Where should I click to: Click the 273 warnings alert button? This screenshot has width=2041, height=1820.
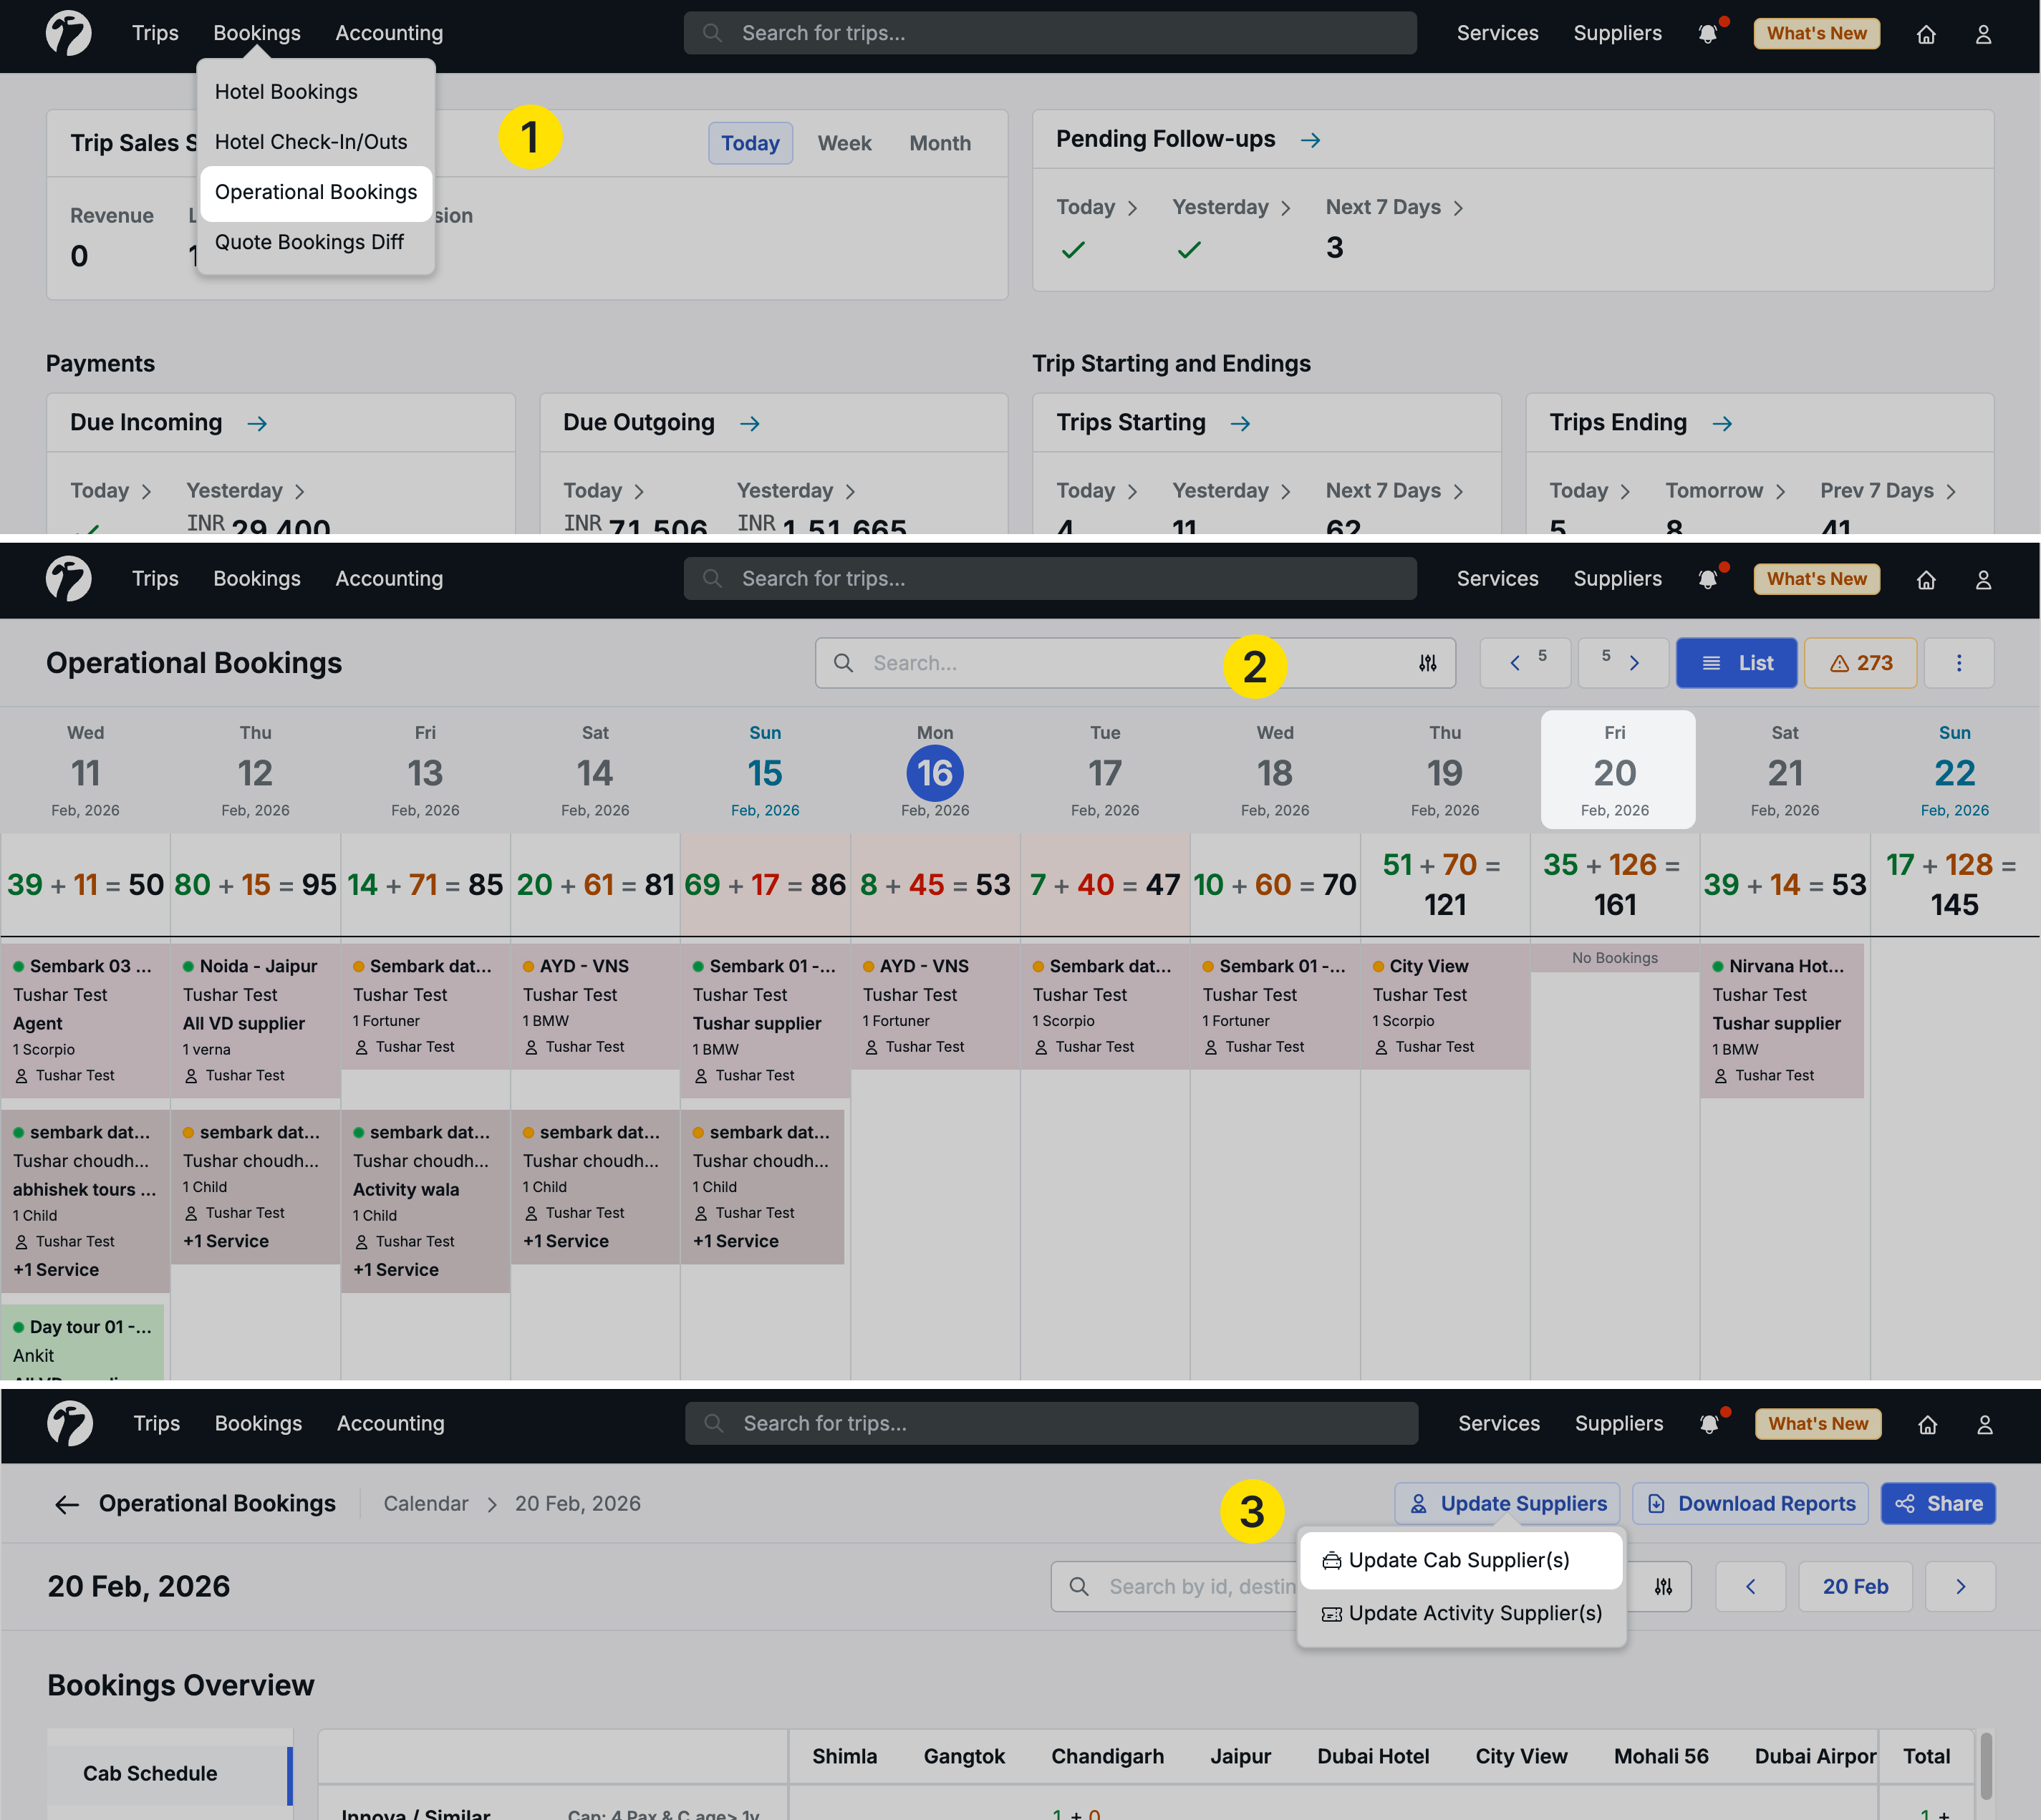click(1860, 663)
